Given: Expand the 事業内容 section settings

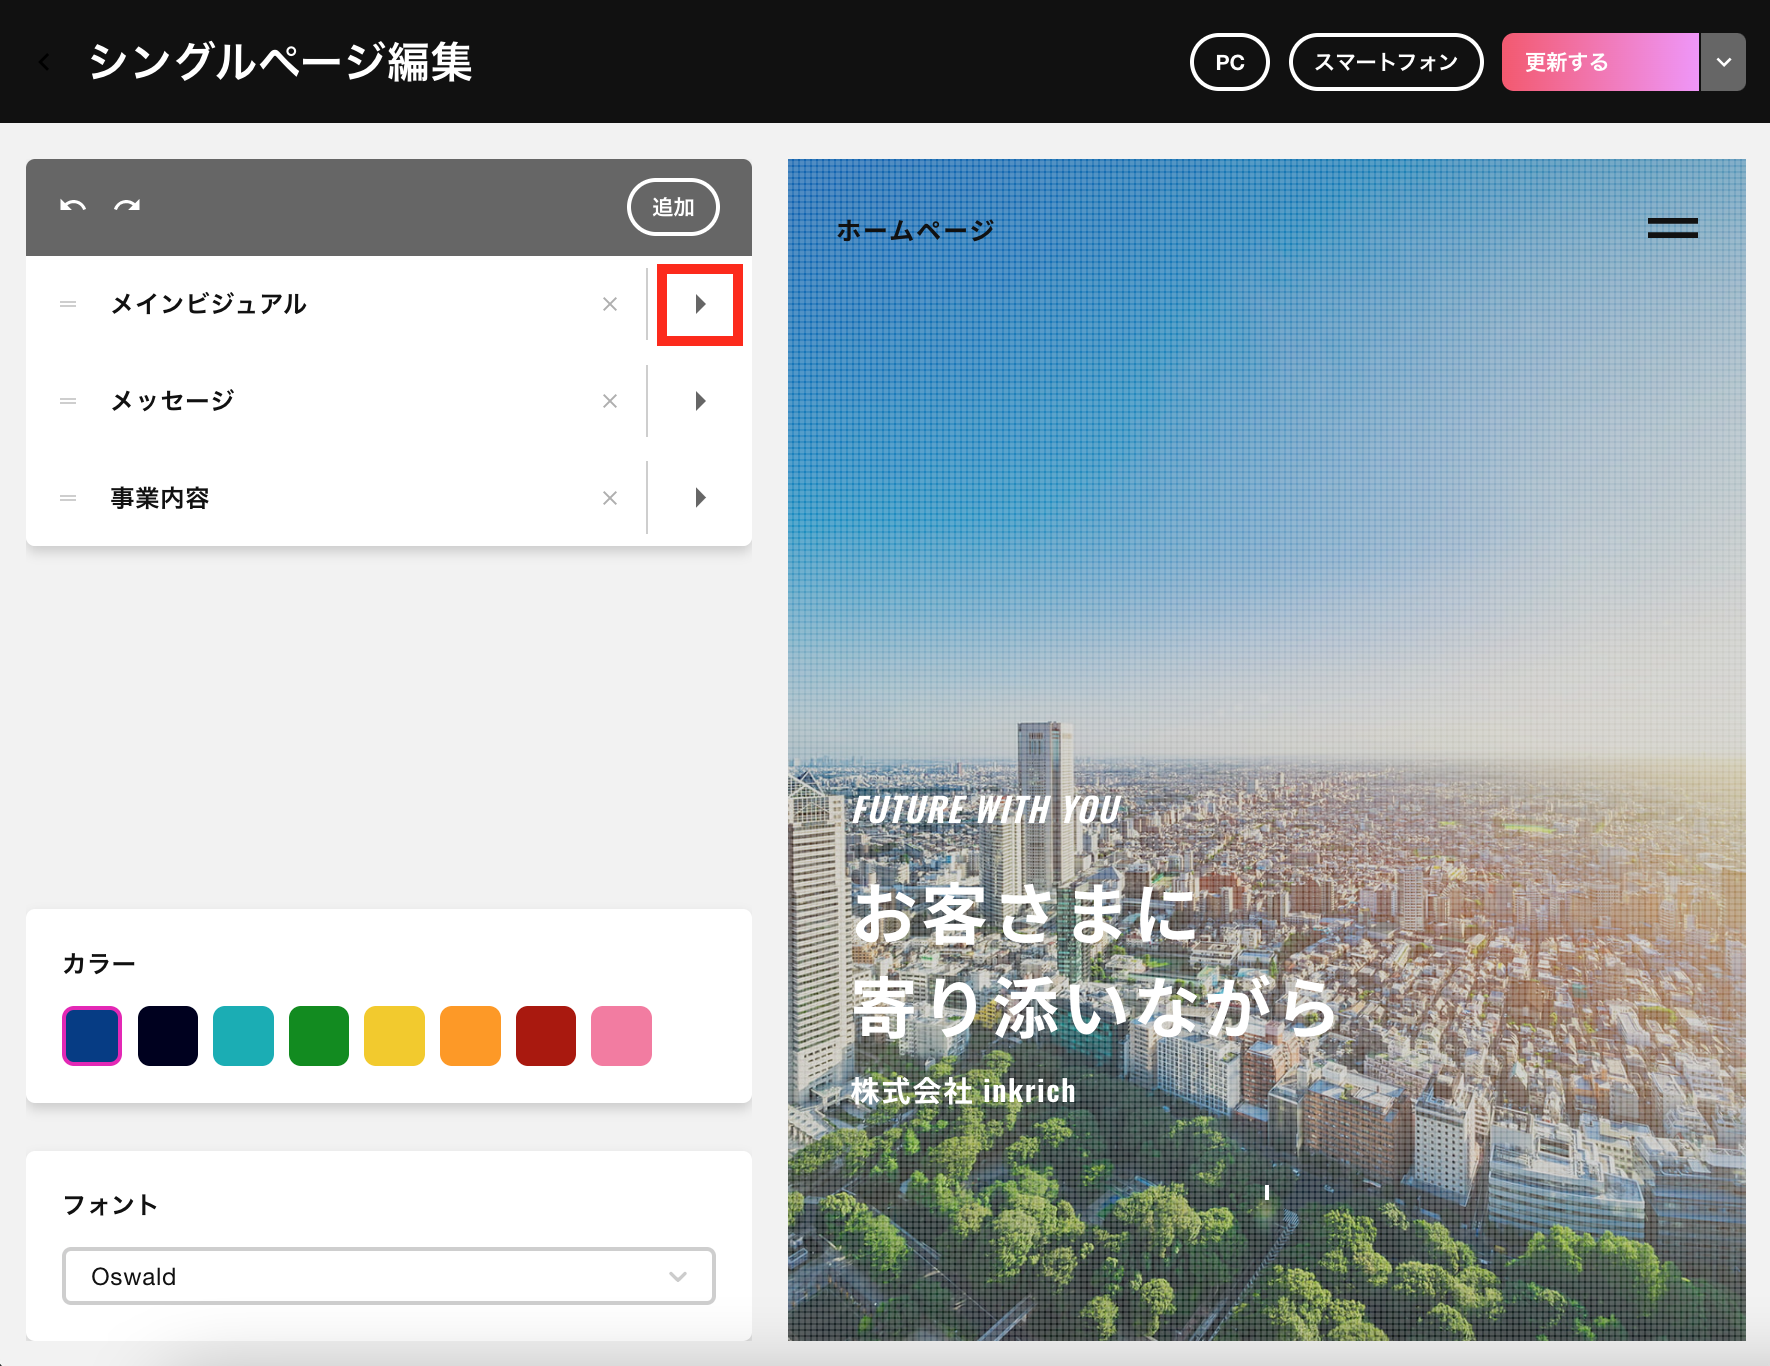Looking at the screenshot, I should (x=700, y=498).
